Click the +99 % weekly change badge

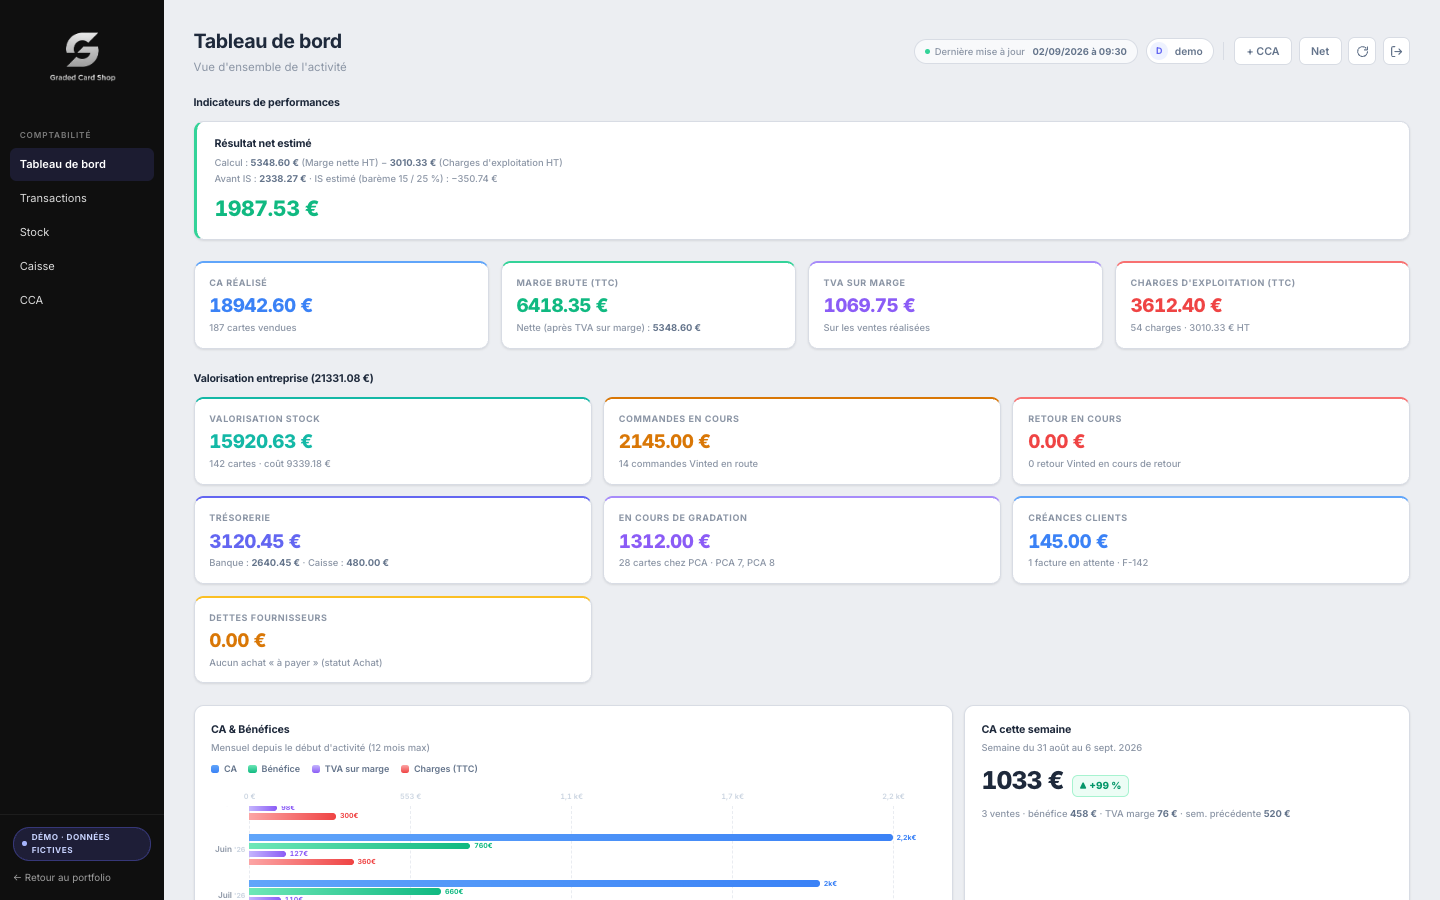(1100, 786)
